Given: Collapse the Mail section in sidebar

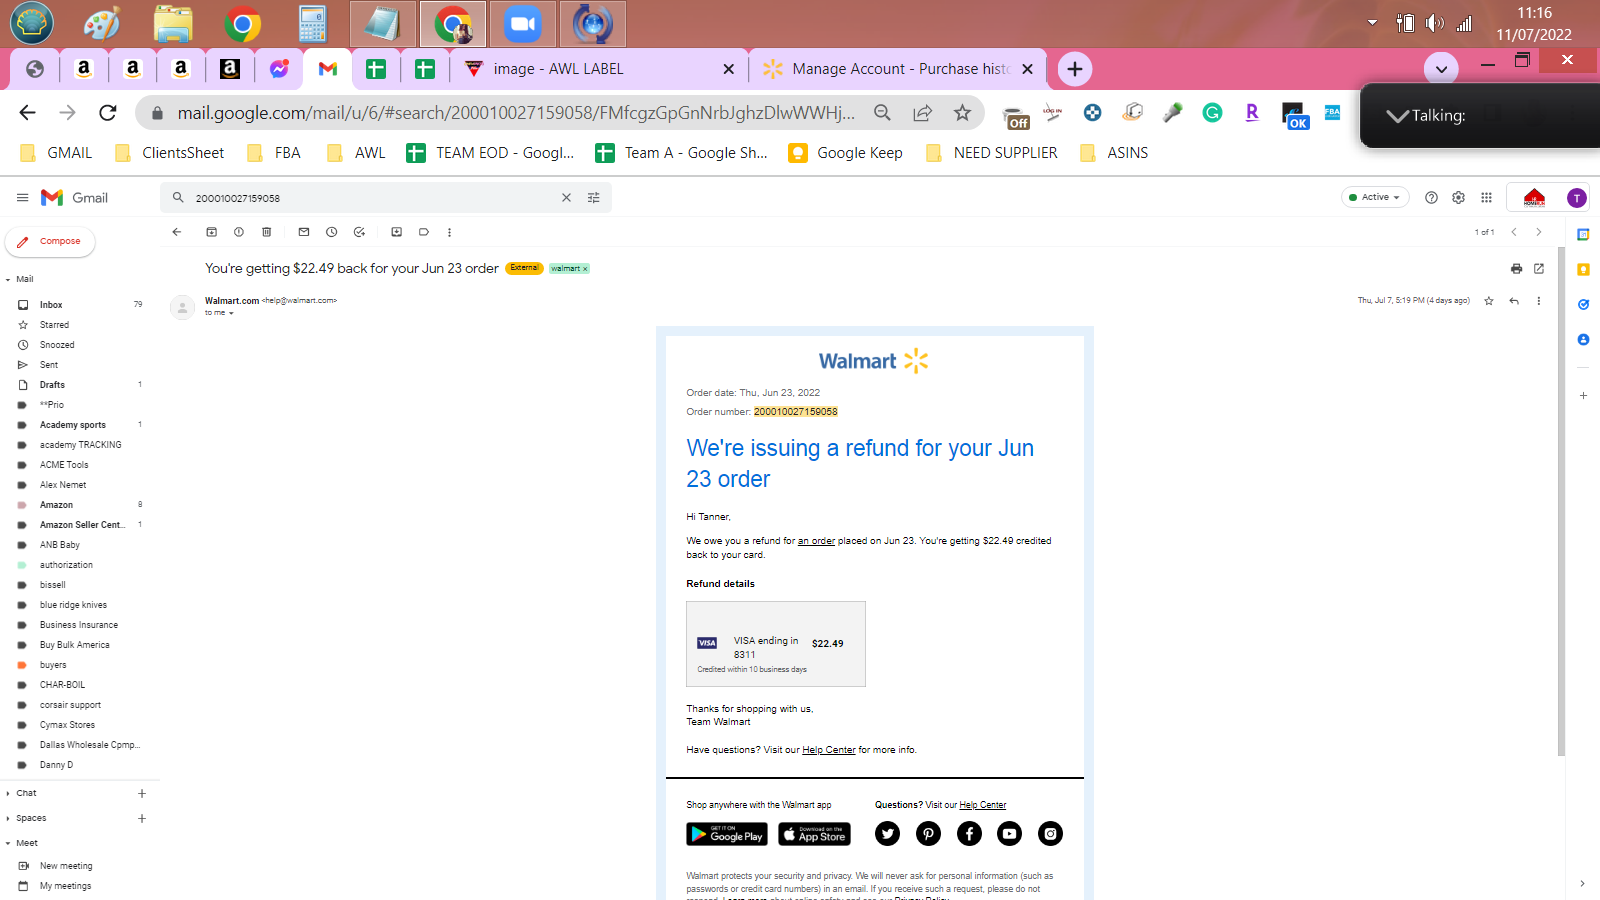Looking at the screenshot, I should pyautogui.click(x=8, y=280).
